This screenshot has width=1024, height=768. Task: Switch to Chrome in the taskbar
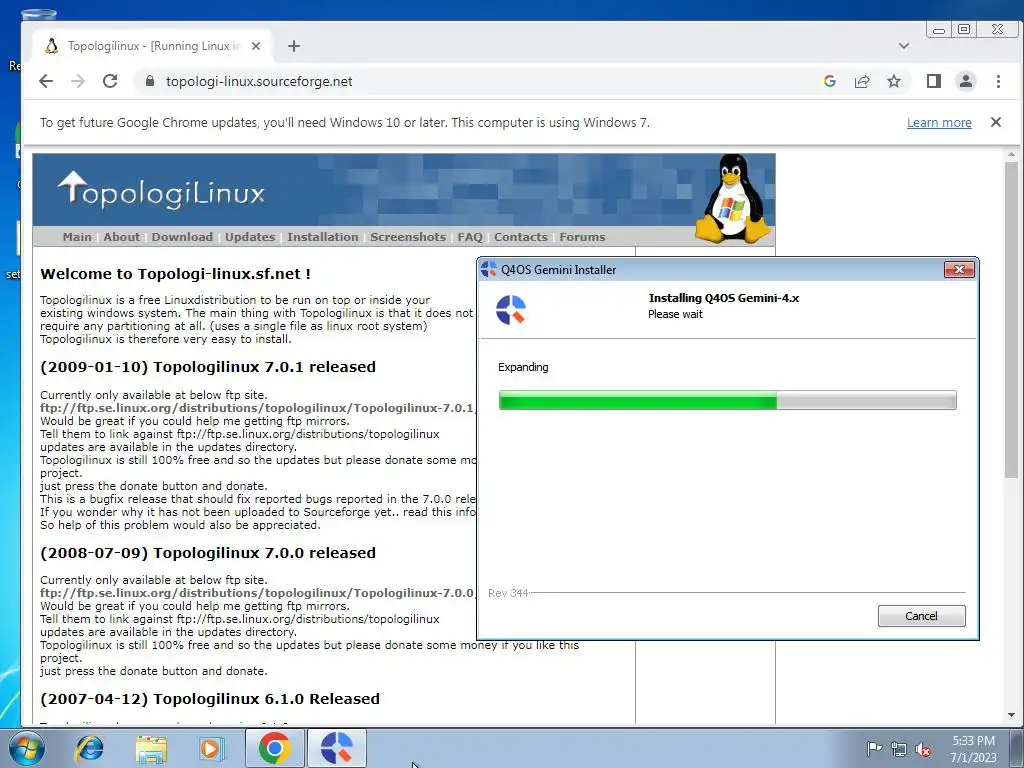coord(274,748)
